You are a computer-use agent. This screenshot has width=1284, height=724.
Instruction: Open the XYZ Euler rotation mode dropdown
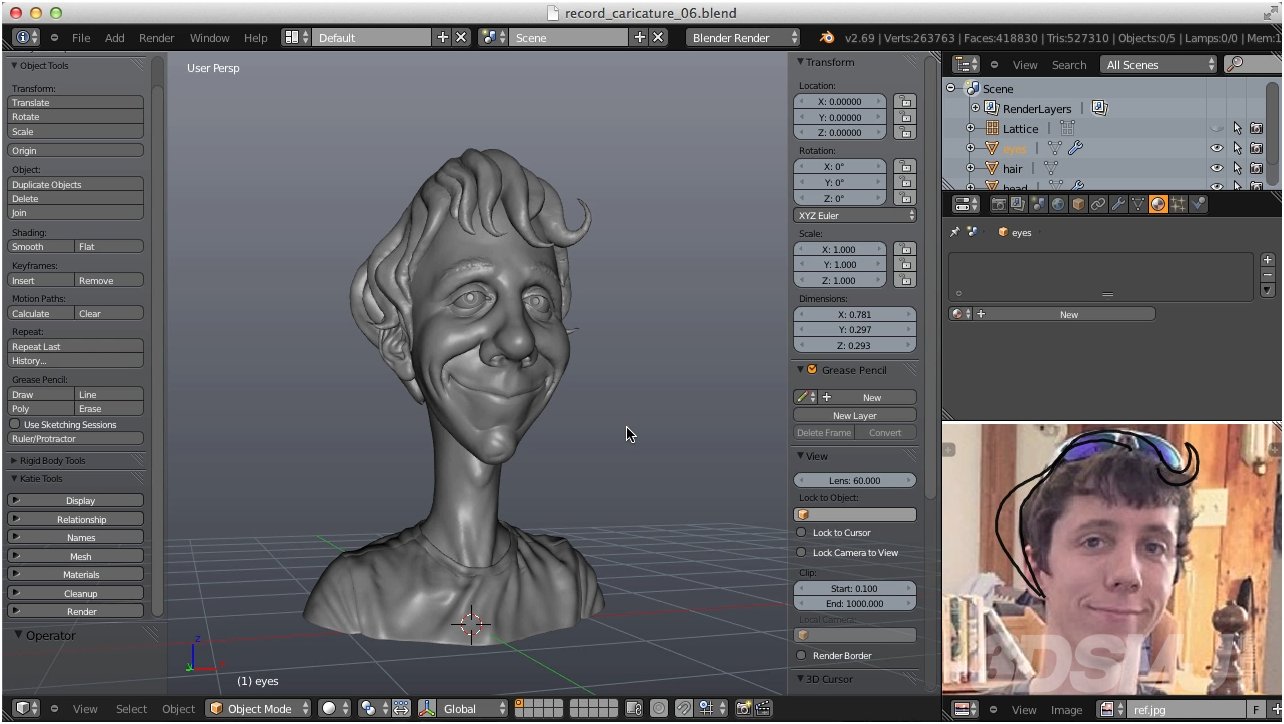[x=855, y=215]
